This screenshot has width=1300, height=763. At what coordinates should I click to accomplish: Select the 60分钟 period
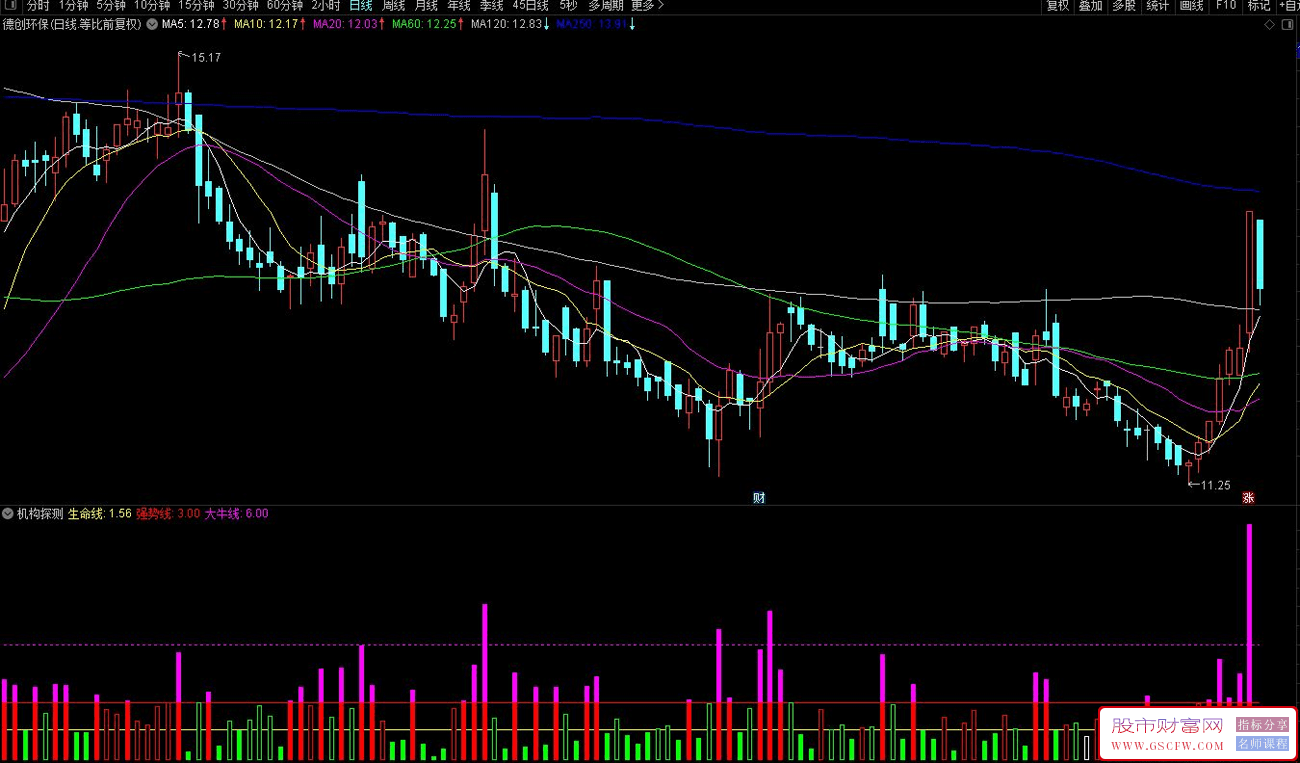tap(284, 6)
